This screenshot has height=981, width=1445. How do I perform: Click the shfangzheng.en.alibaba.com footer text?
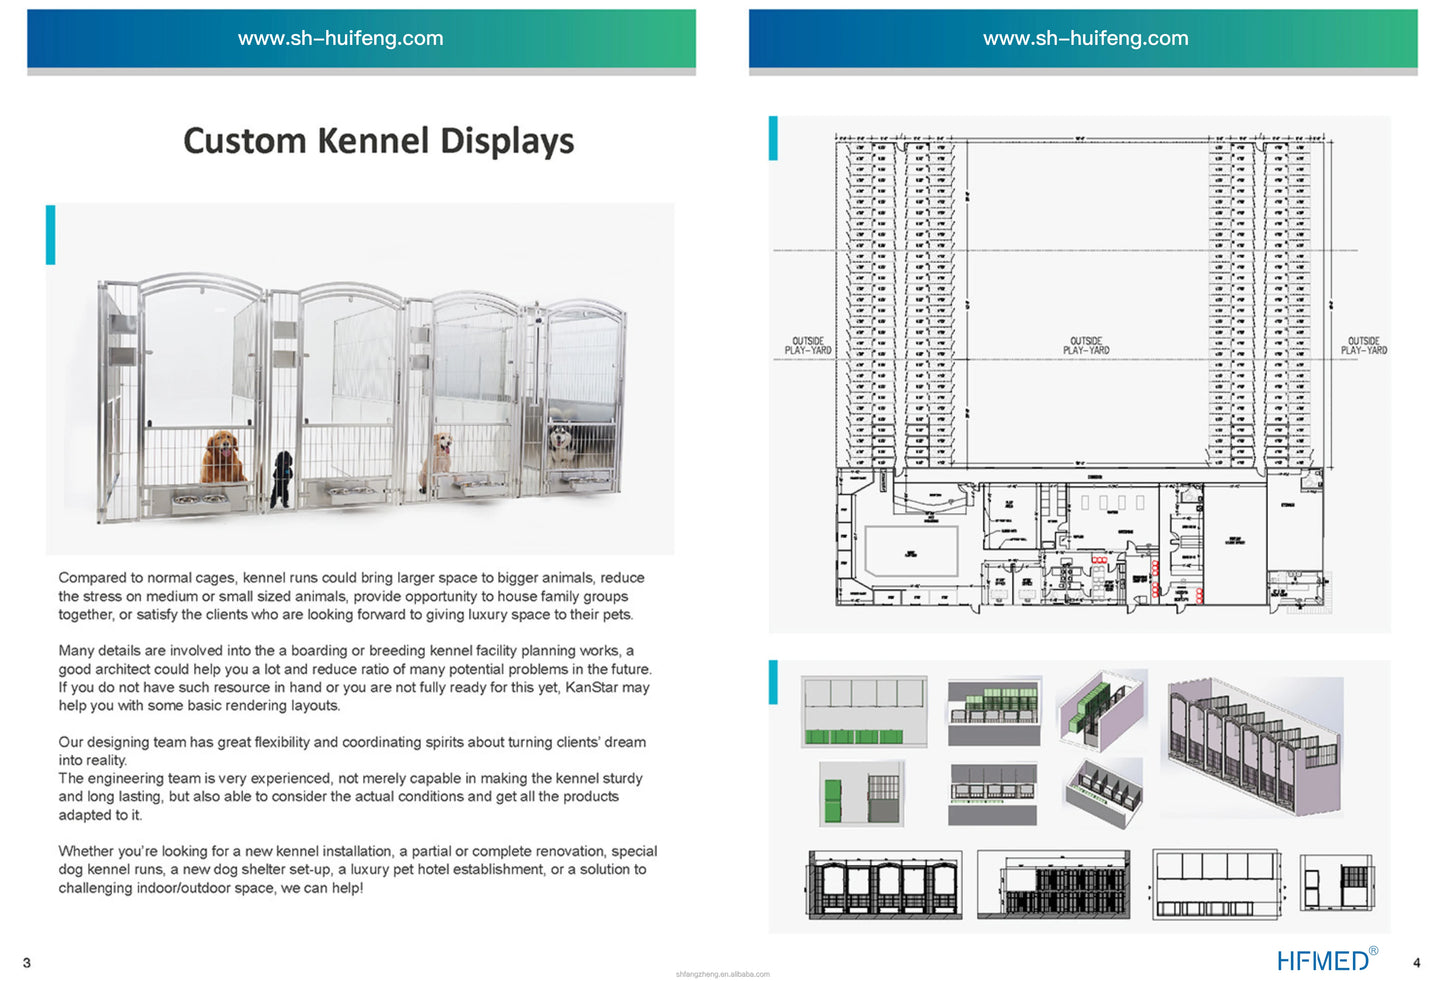[723, 973]
